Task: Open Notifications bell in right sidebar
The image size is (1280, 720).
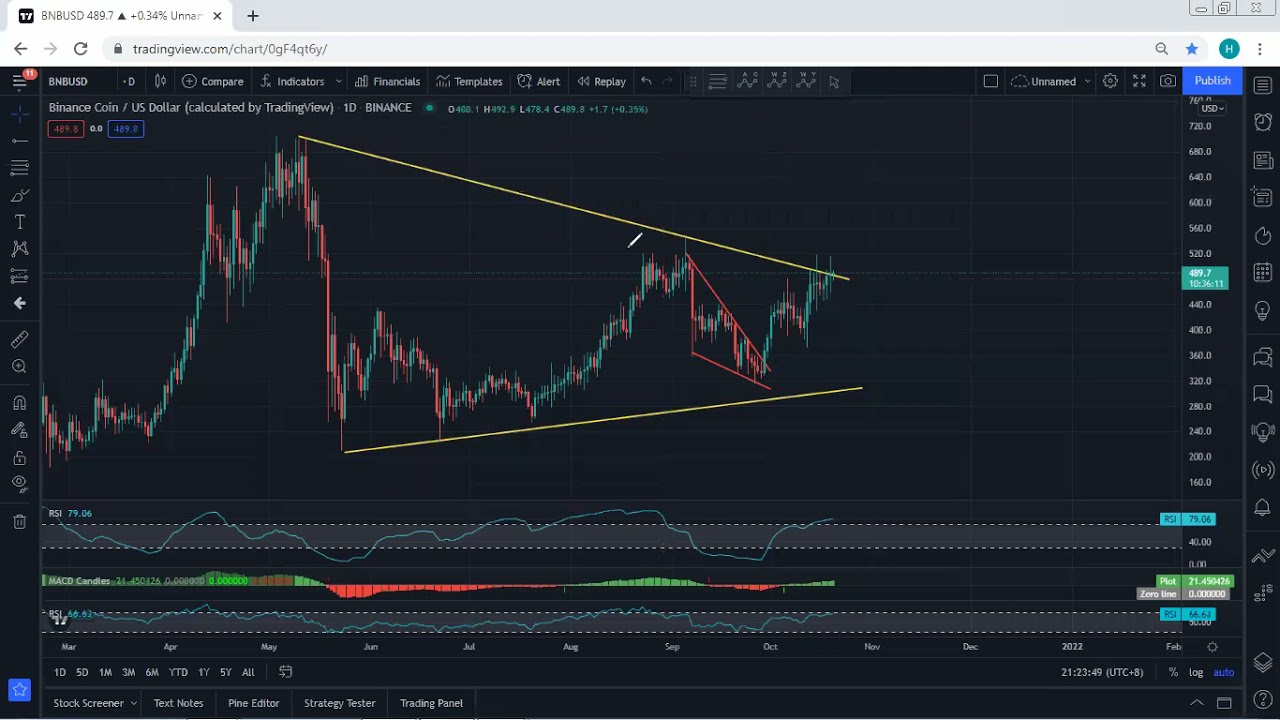Action: [1262, 509]
